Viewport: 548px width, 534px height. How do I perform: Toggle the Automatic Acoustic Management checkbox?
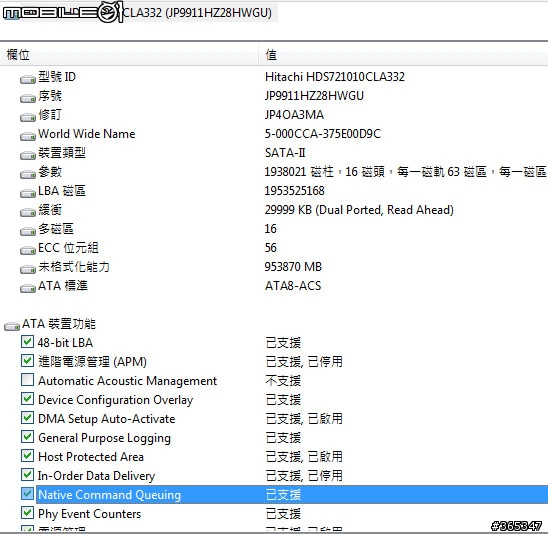(x=27, y=380)
